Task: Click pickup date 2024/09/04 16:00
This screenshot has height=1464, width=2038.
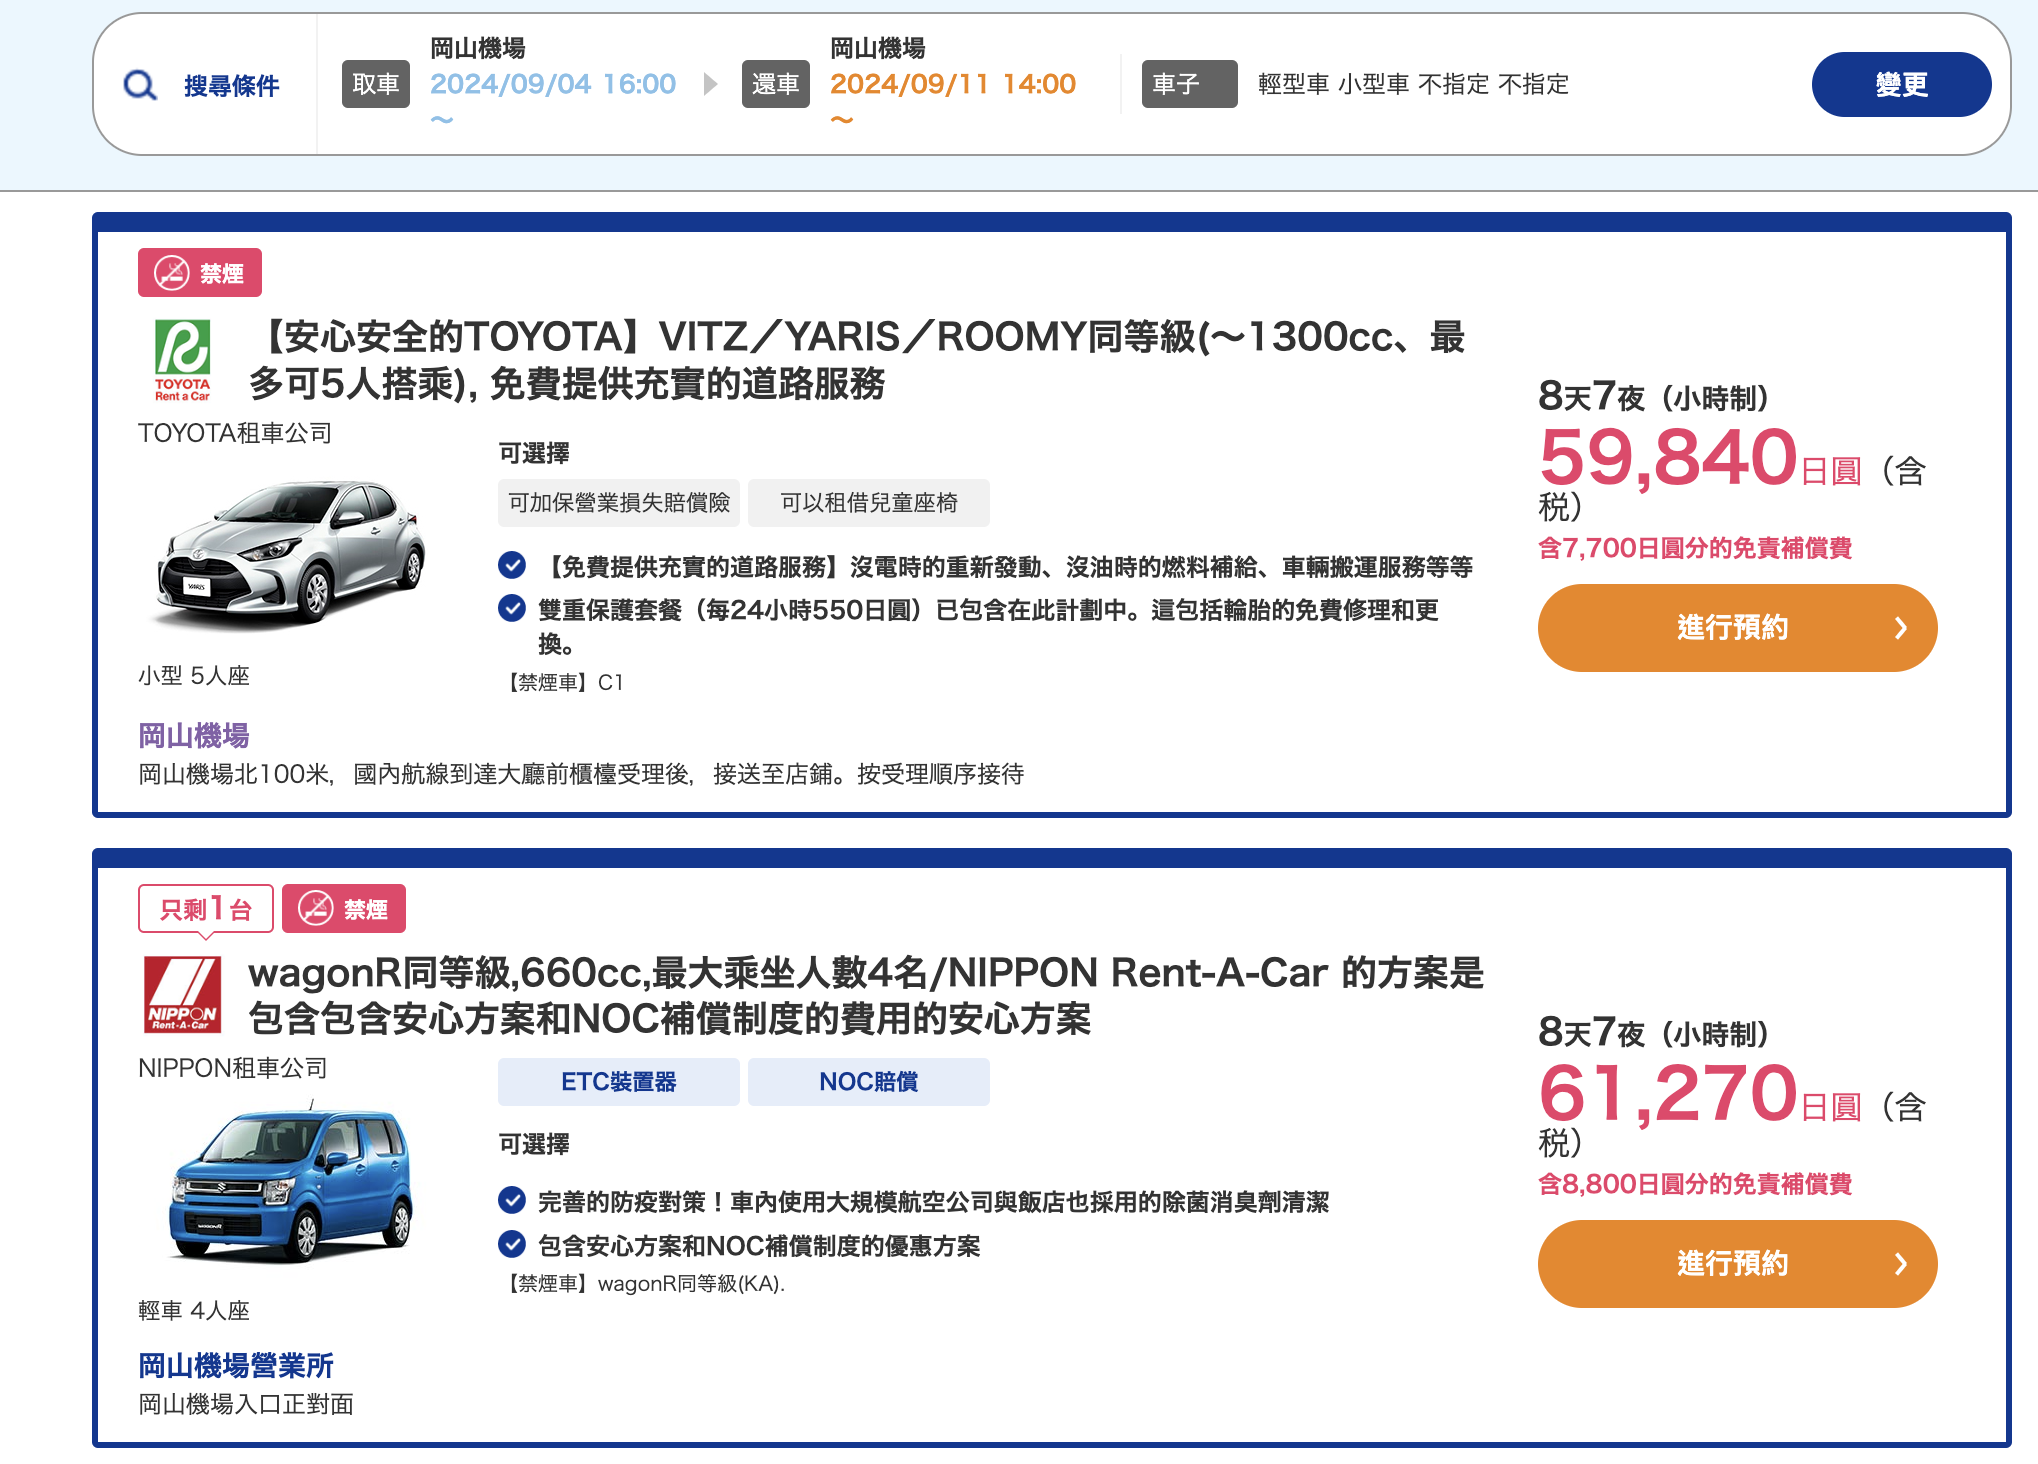Action: 553,84
